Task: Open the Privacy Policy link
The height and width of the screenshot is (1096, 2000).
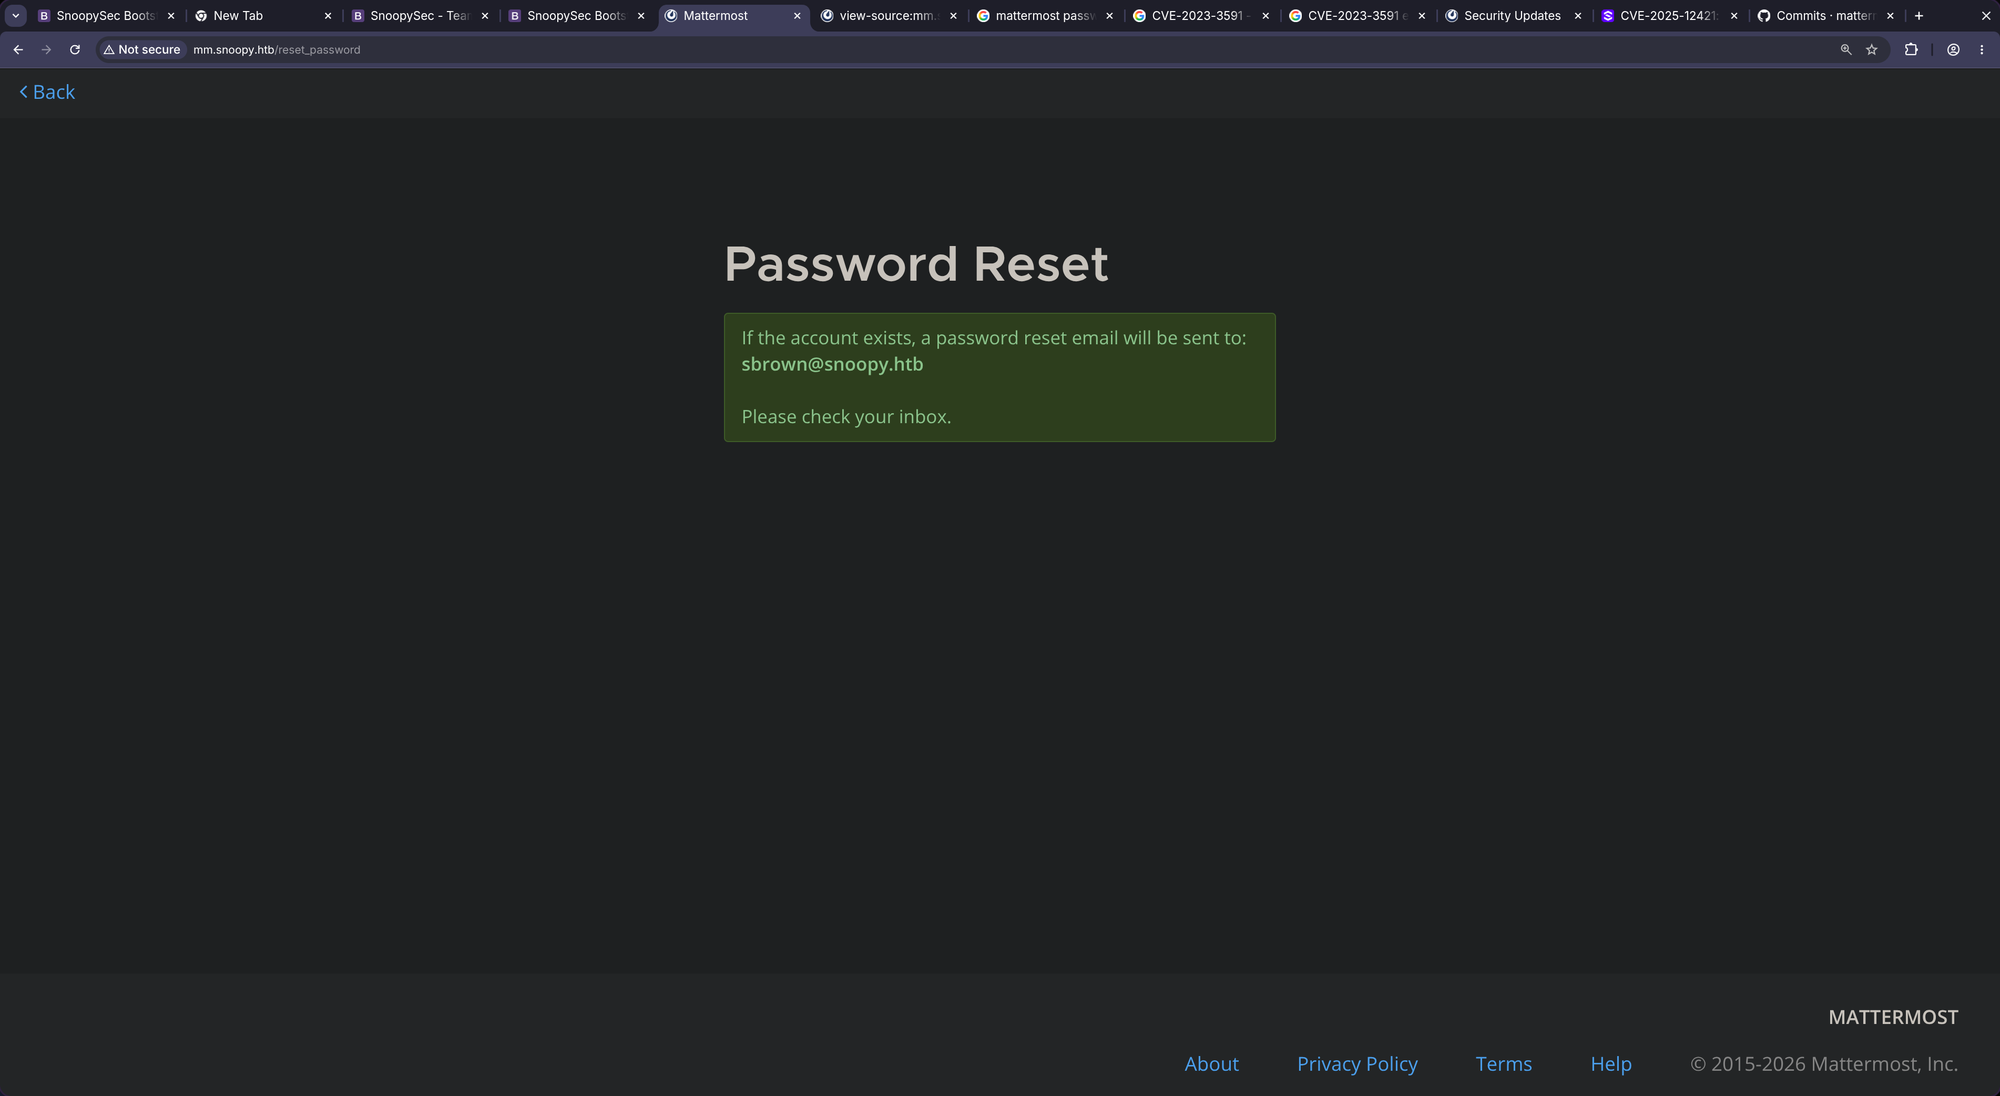Action: tap(1357, 1064)
